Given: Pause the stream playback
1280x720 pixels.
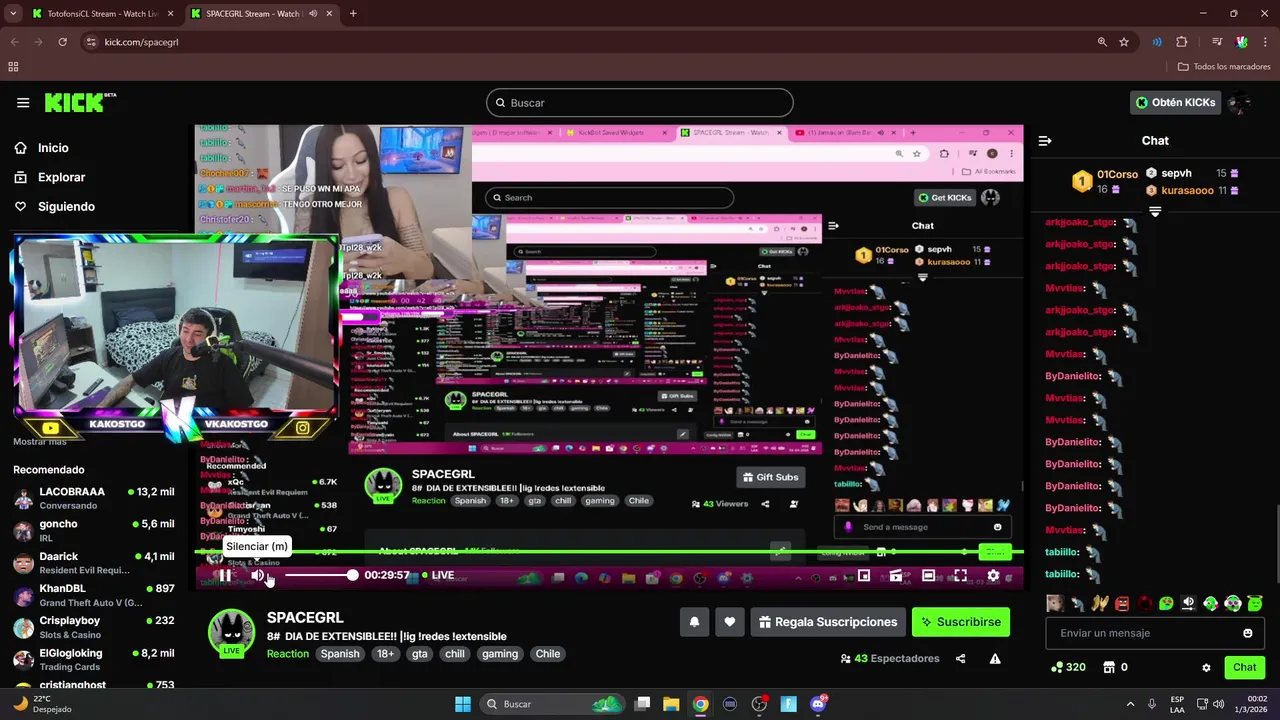Looking at the screenshot, I should 225,575.
